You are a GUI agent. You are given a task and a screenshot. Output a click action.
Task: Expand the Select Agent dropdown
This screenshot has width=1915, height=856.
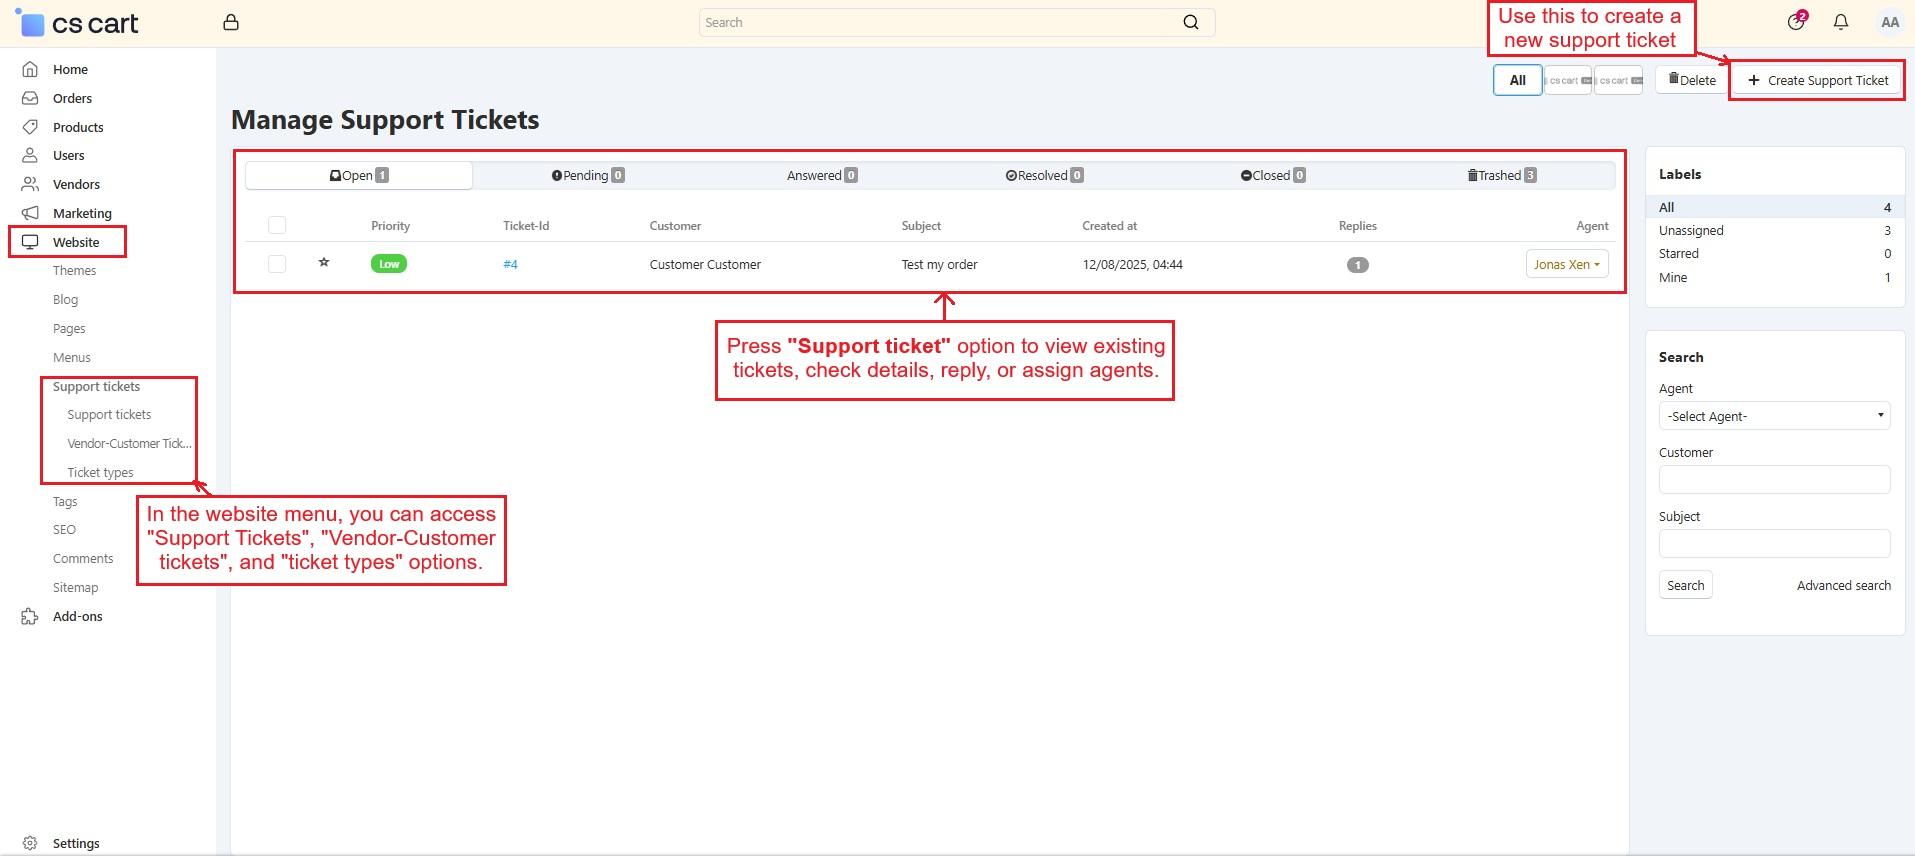point(1773,416)
